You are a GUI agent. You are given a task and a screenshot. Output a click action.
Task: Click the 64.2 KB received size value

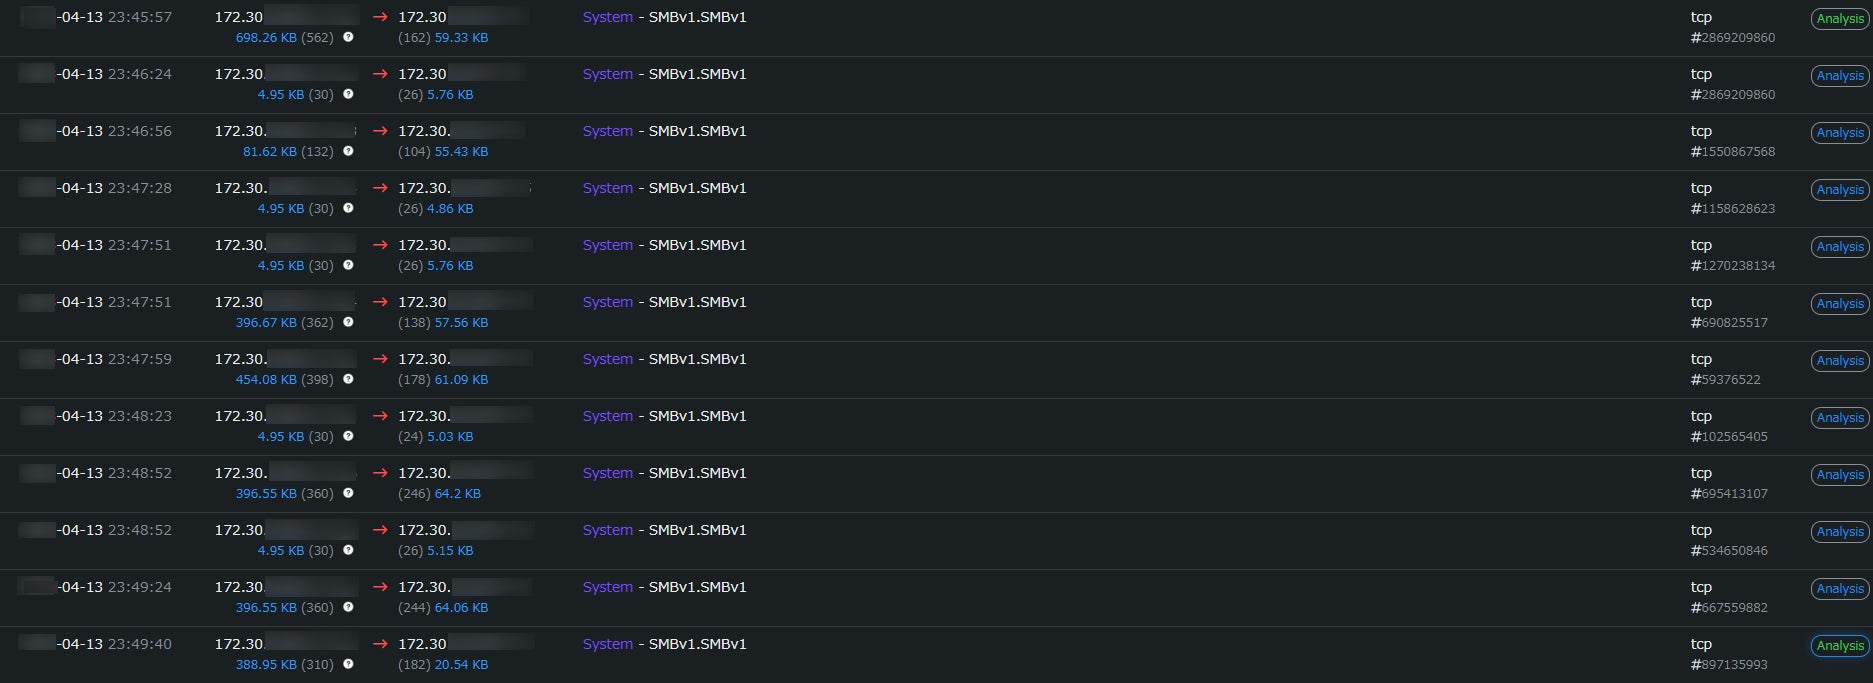(457, 494)
